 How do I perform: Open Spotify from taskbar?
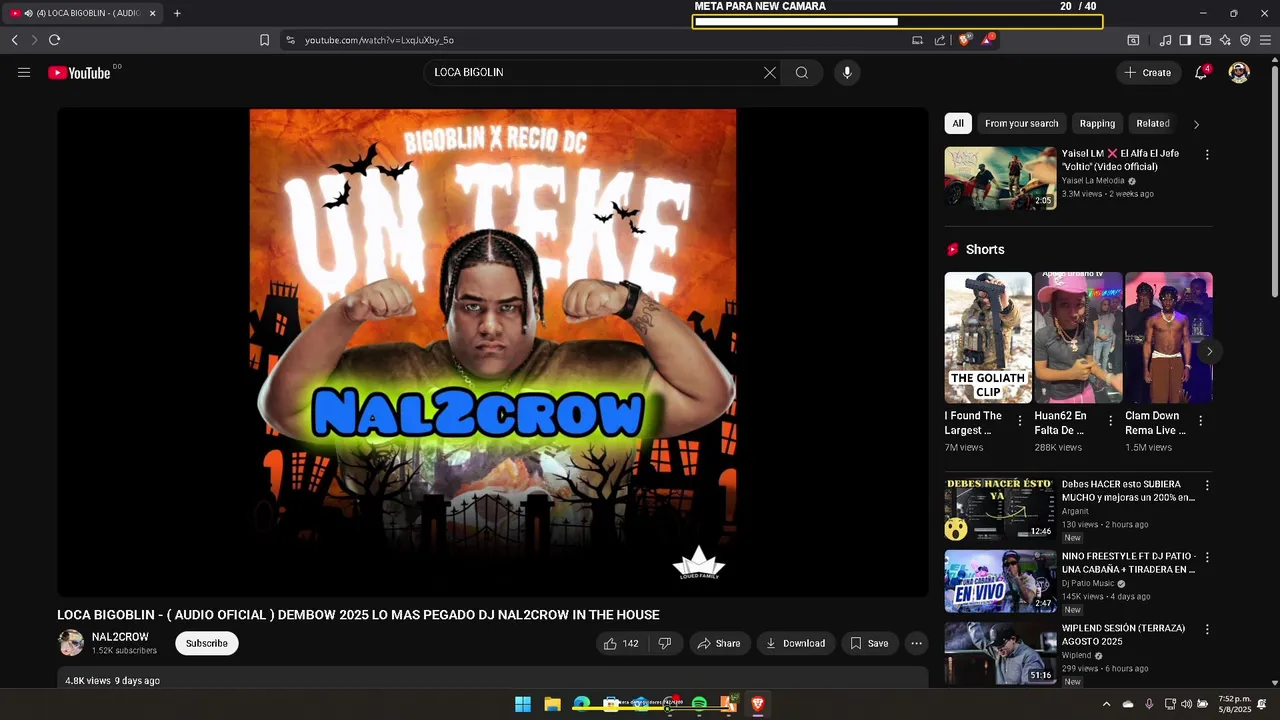[699, 704]
